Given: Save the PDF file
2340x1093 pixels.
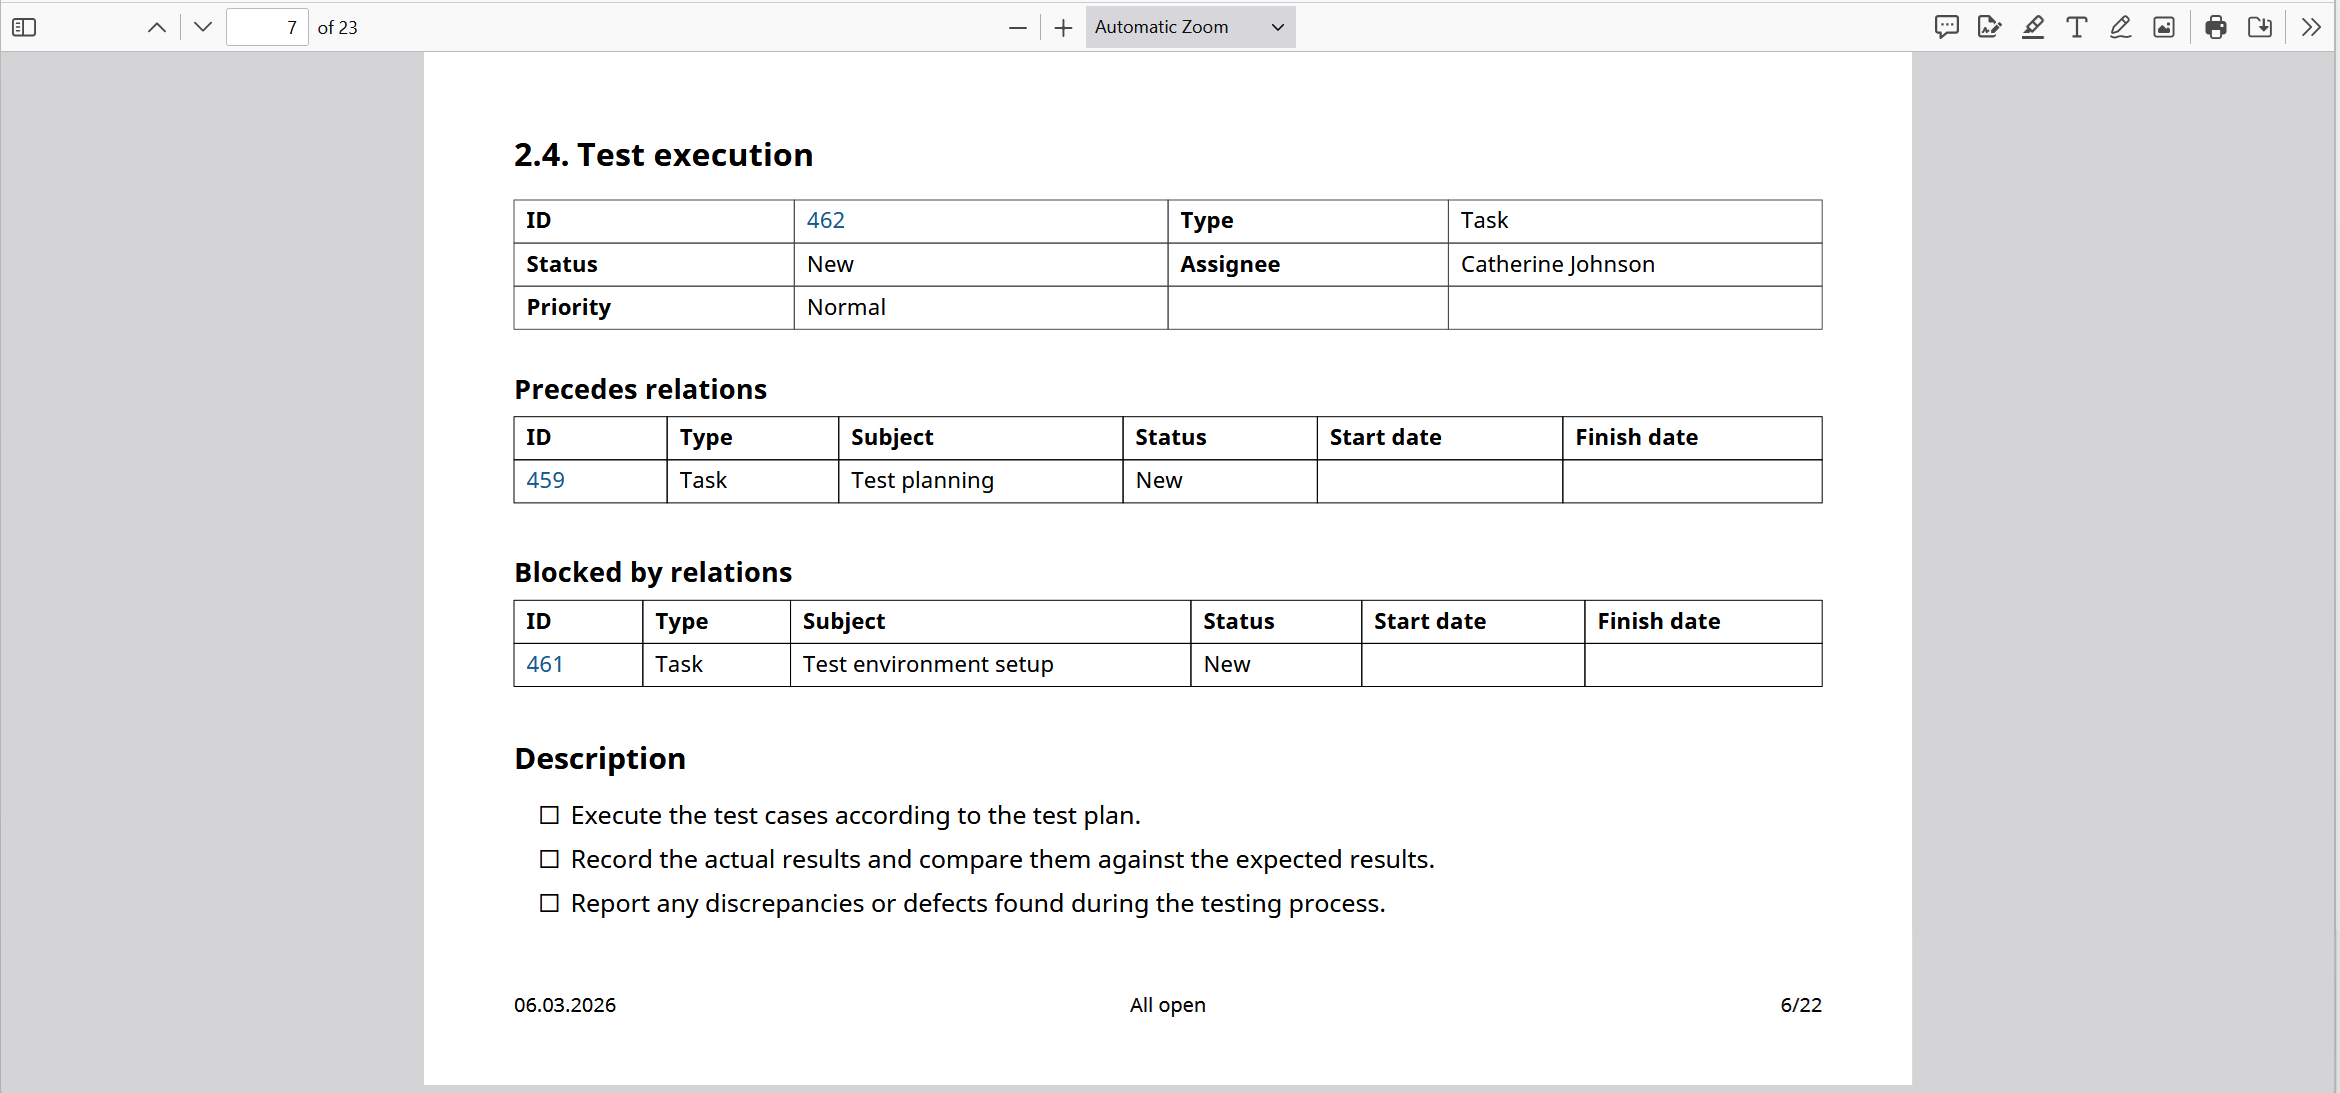Looking at the screenshot, I should pos(2259,27).
